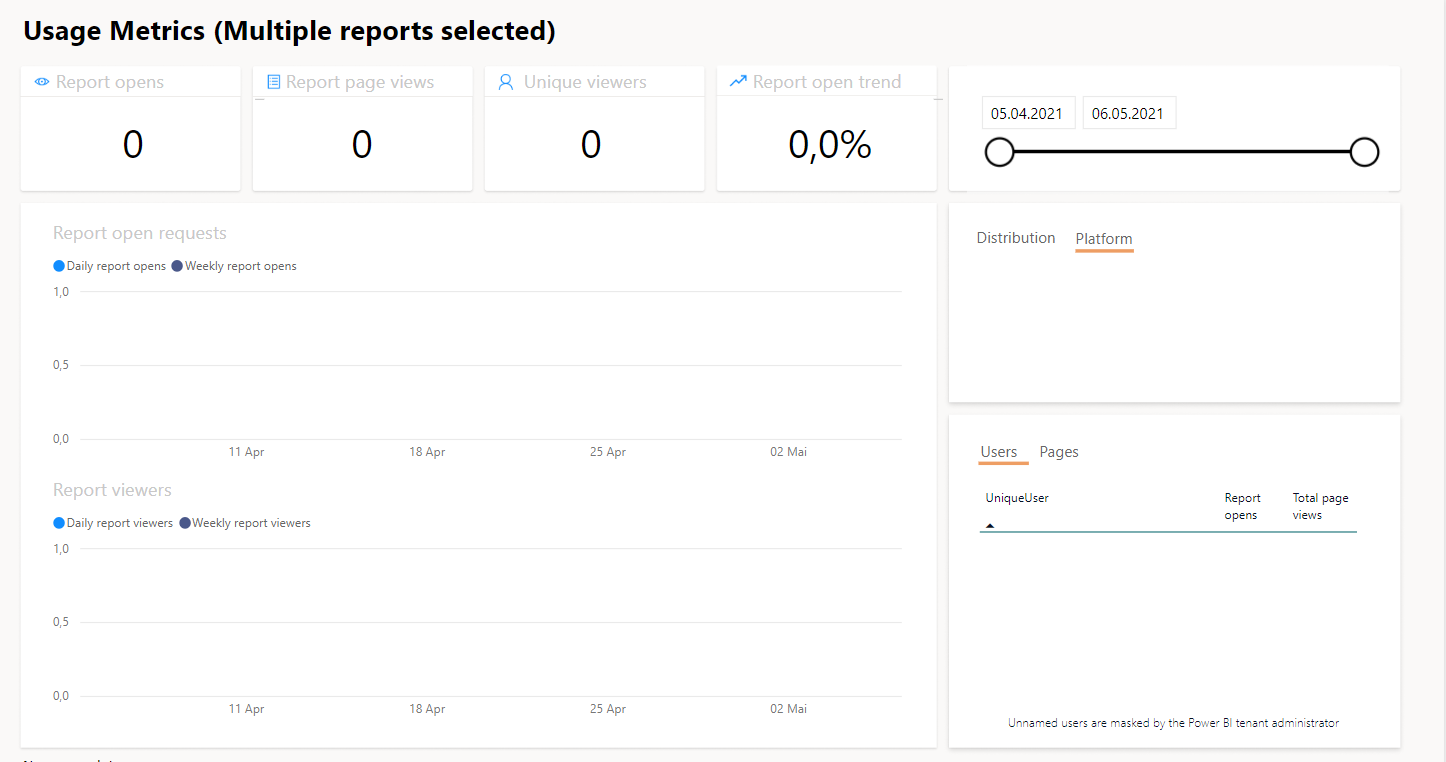Click 11 Apr on the Report open requests axis
Viewport: 1446px width, 762px height.
point(246,452)
